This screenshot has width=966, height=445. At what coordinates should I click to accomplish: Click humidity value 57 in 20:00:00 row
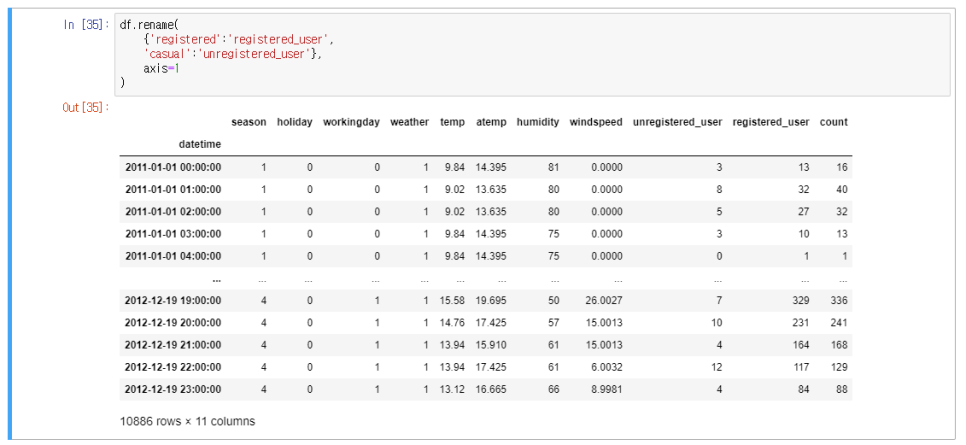tap(554, 322)
